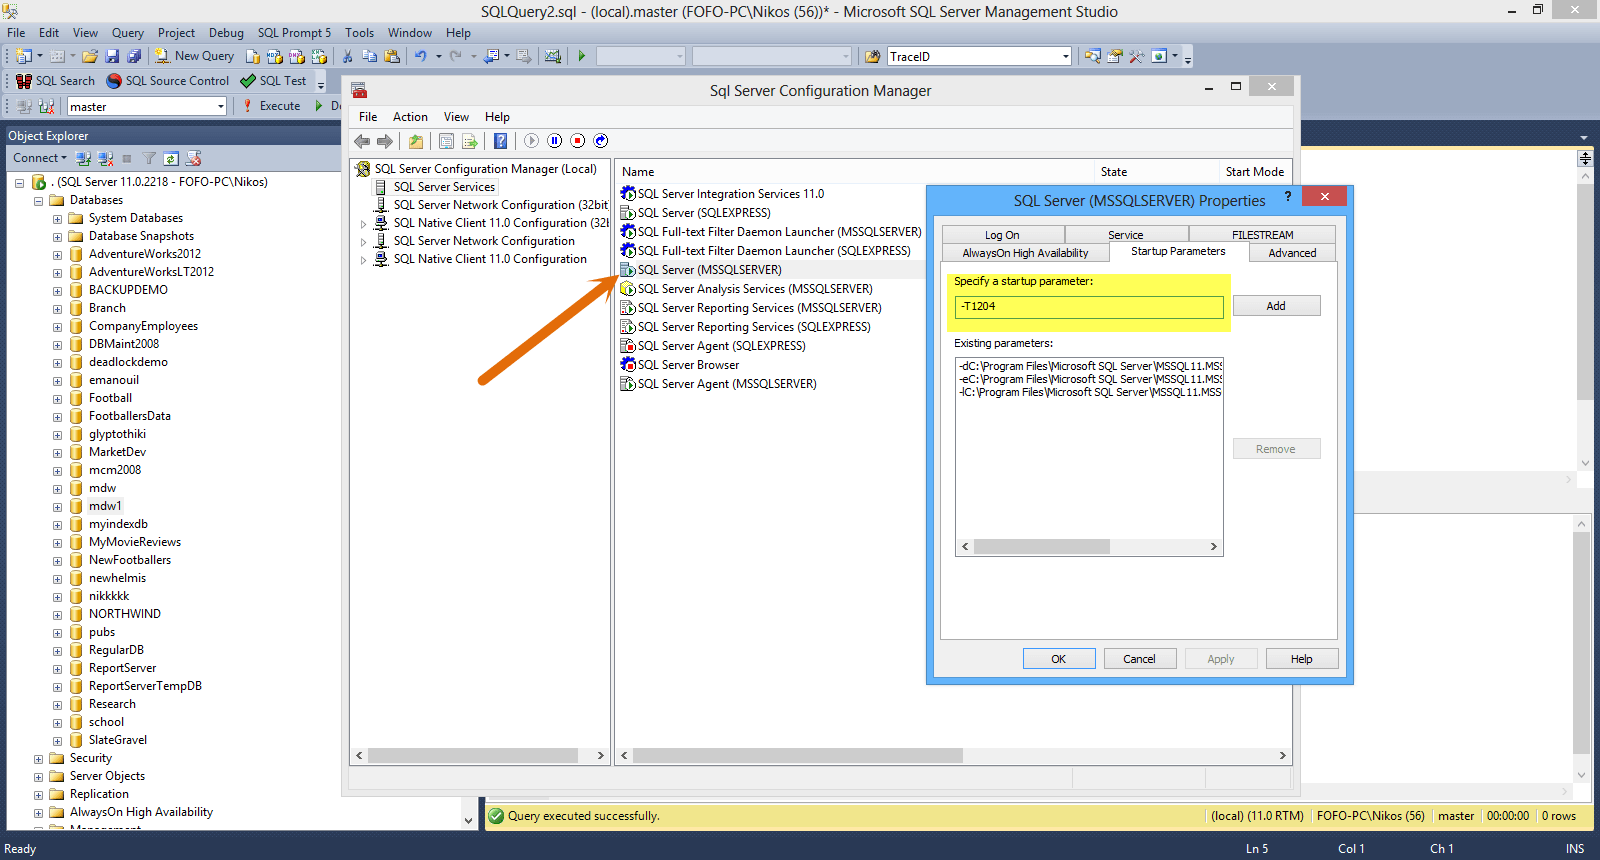Expand the NORTHWIND database node
1600x860 pixels.
57,614
